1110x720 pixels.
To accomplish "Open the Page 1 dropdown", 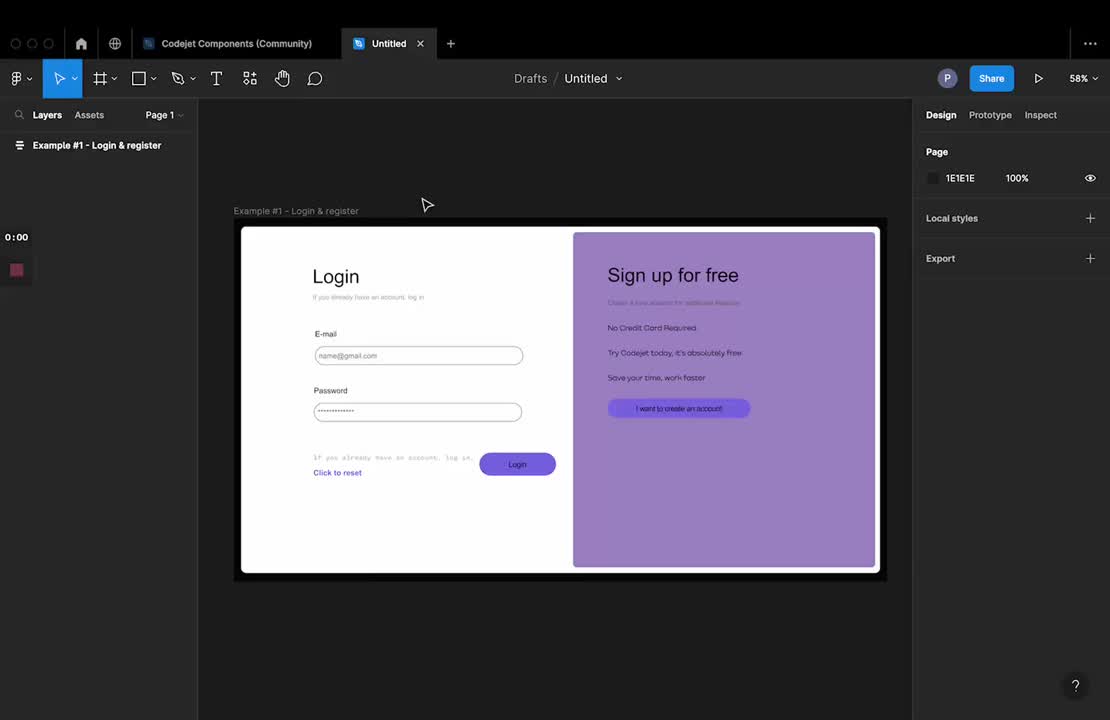I will click(163, 114).
